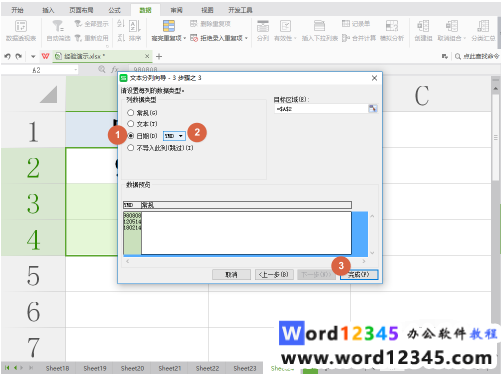Expand the 高亮重复项 dropdown arrow
The height and width of the screenshot is (374, 502).
click(184, 38)
